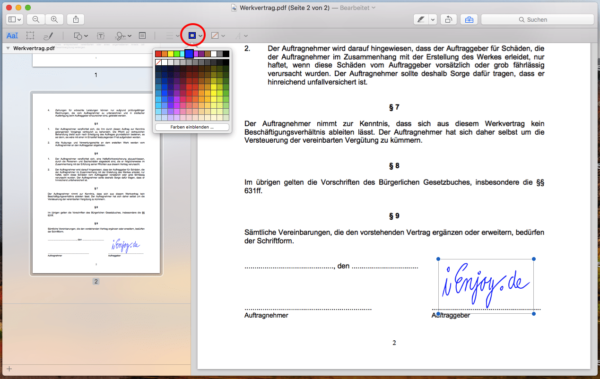Click the iEnjoy.de signature on the page
Viewport: 600px width, 379px height.
point(486,286)
